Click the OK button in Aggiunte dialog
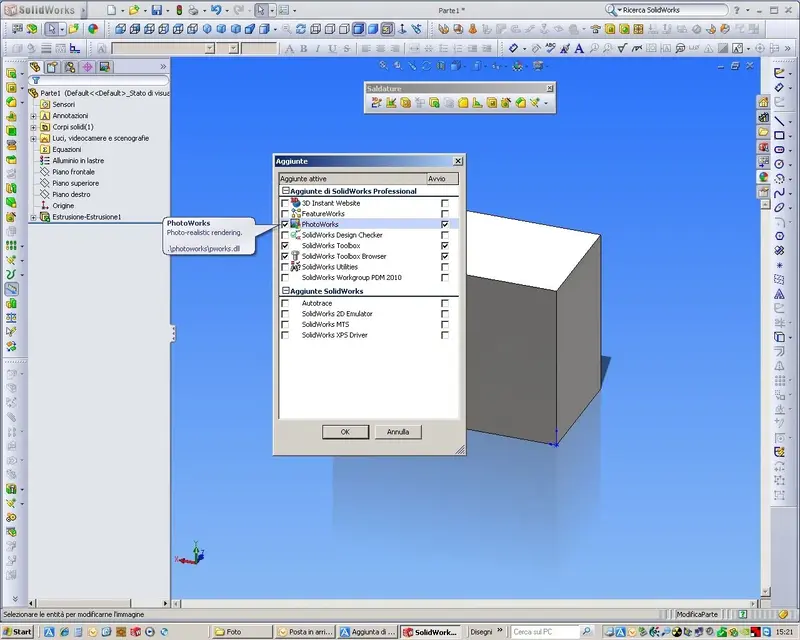 point(345,432)
